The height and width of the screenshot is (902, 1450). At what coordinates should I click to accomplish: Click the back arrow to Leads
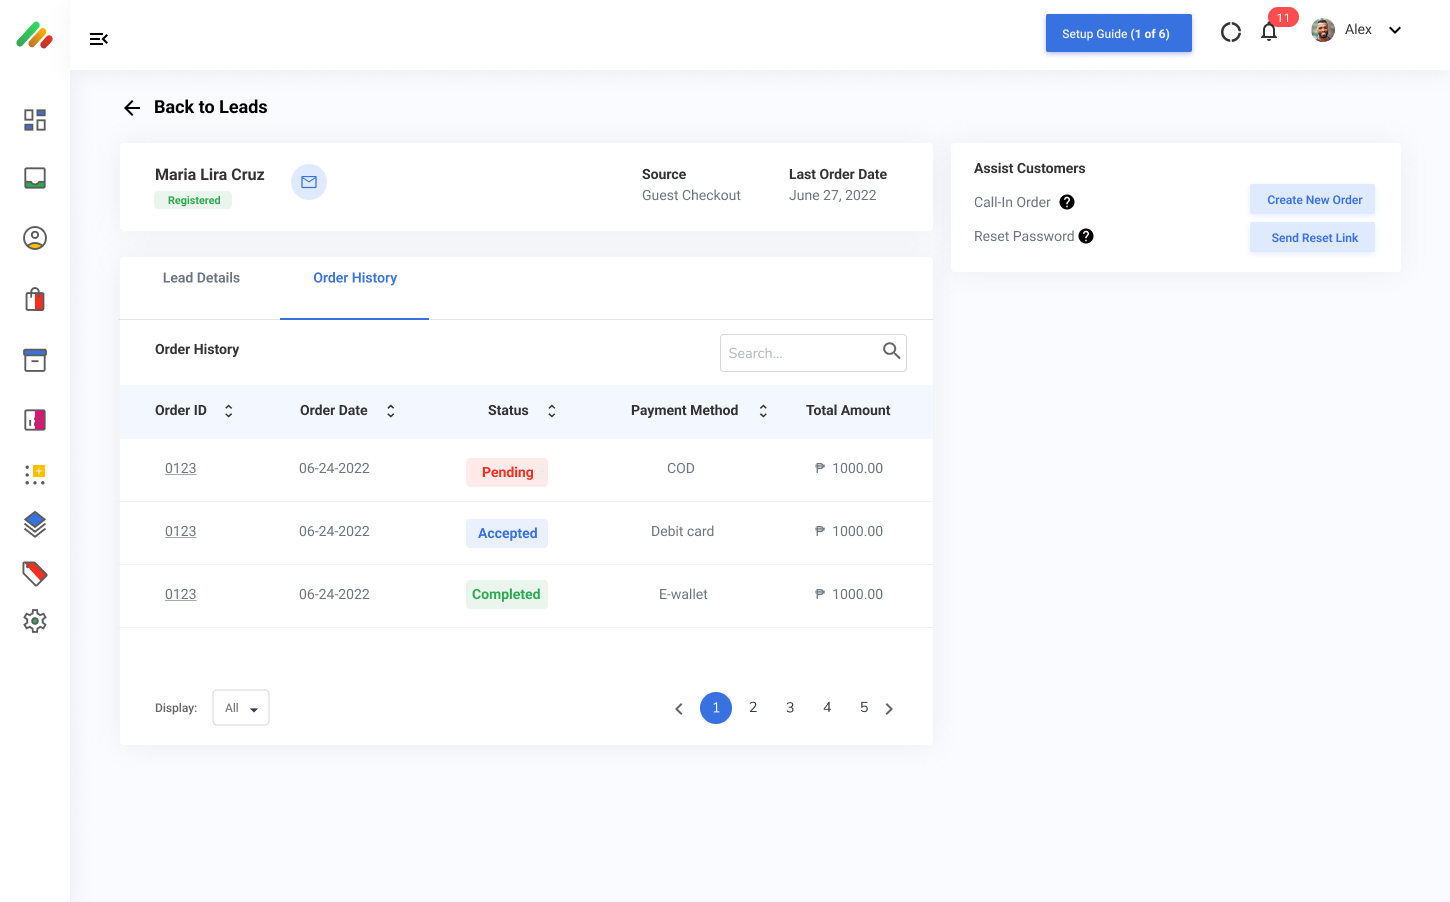[132, 108]
